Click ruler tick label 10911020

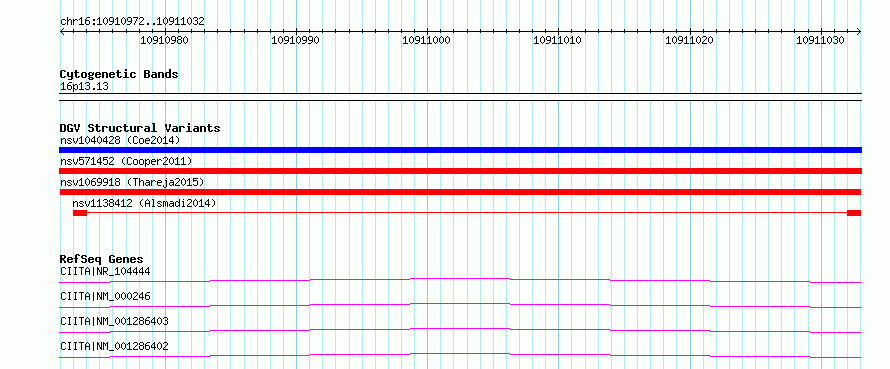(690, 40)
